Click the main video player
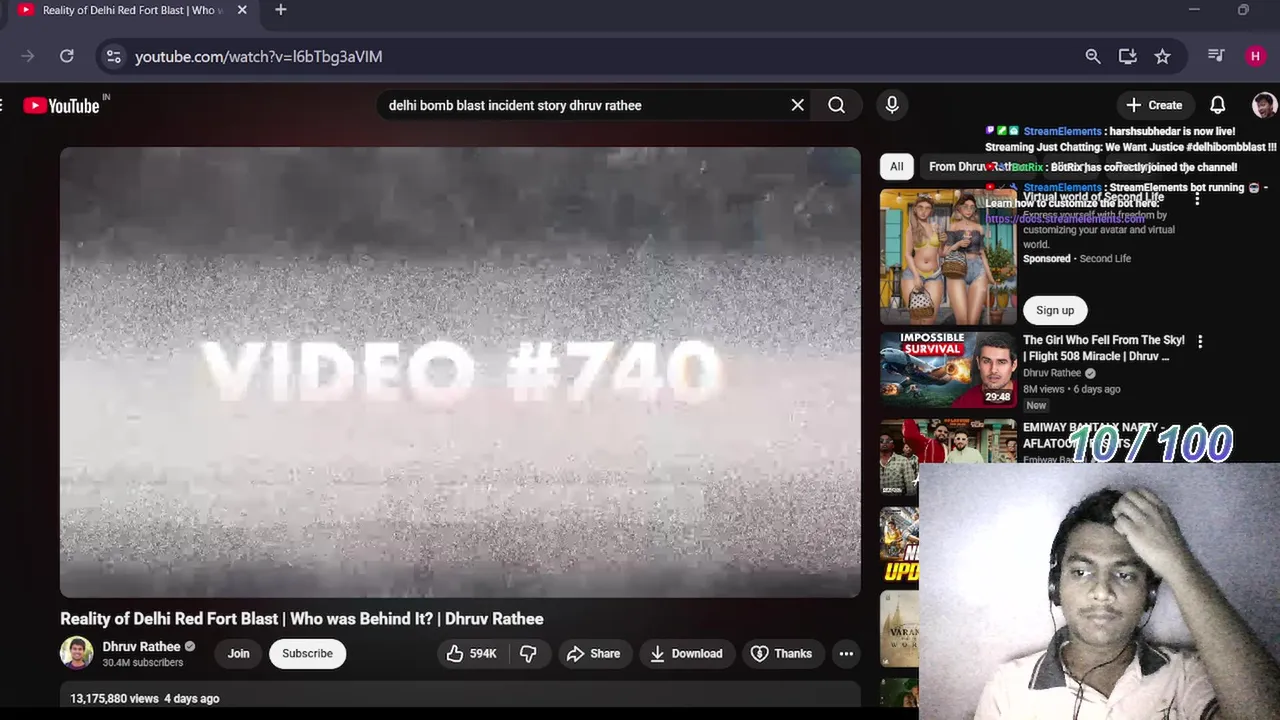Viewport: 1280px width, 720px height. [460, 372]
